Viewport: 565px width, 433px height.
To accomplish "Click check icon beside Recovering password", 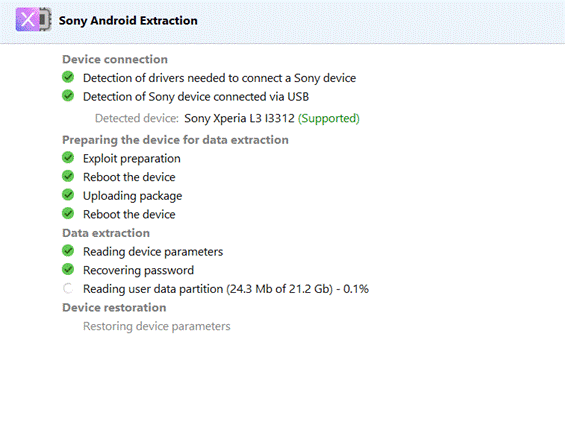I will pos(68,269).
